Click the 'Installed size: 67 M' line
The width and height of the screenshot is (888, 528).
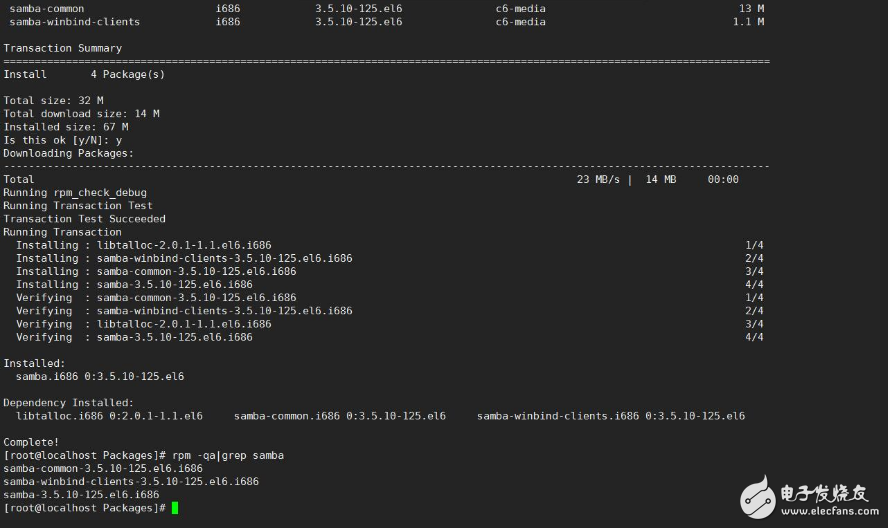click(x=65, y=127)
